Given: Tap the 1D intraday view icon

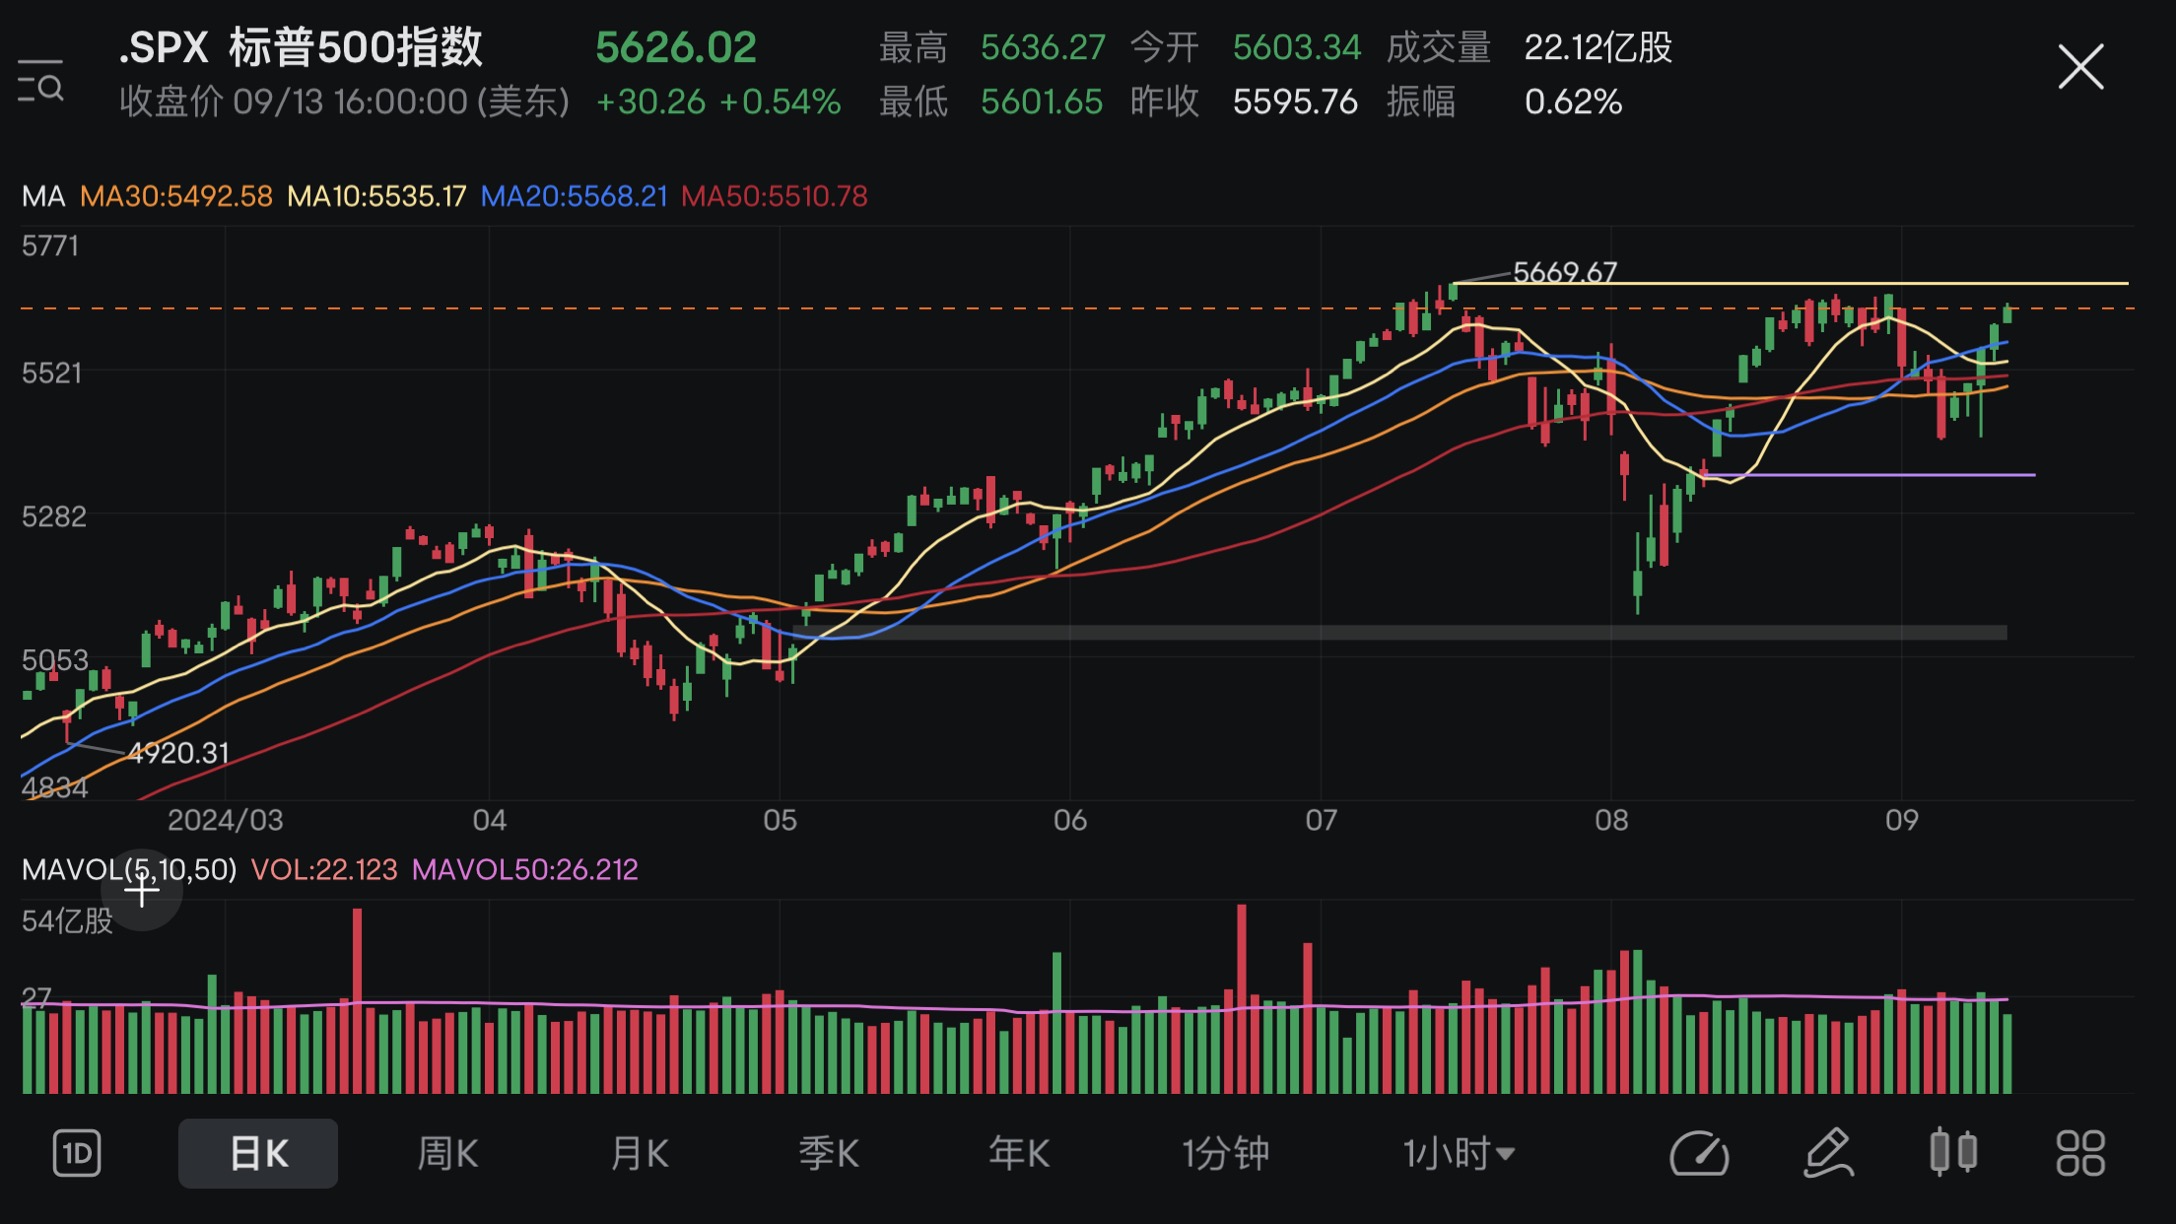Looking at the screenshot, I should (77, 1154).
